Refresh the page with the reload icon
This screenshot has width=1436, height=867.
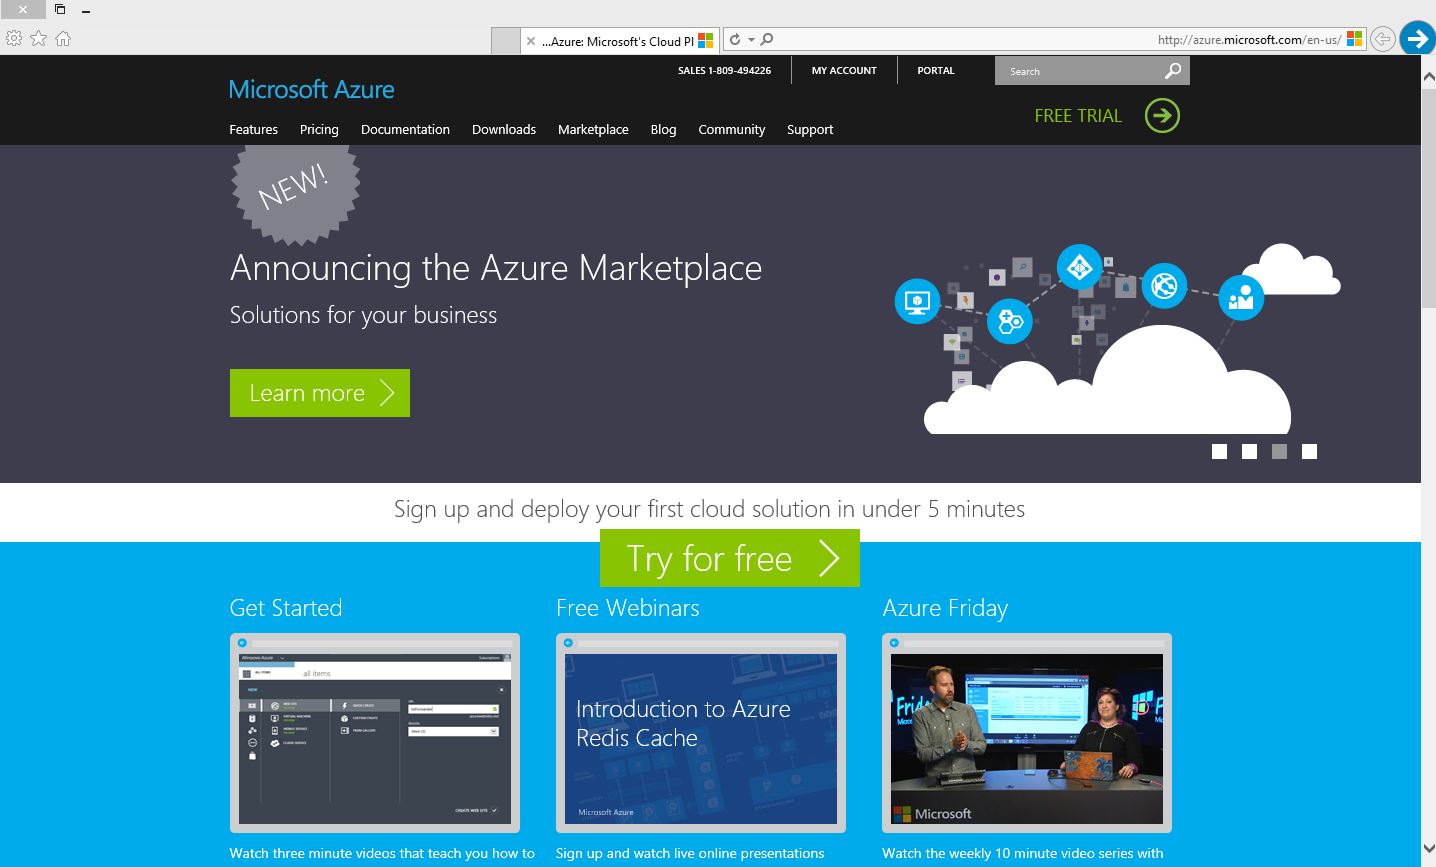coord(734,38)
